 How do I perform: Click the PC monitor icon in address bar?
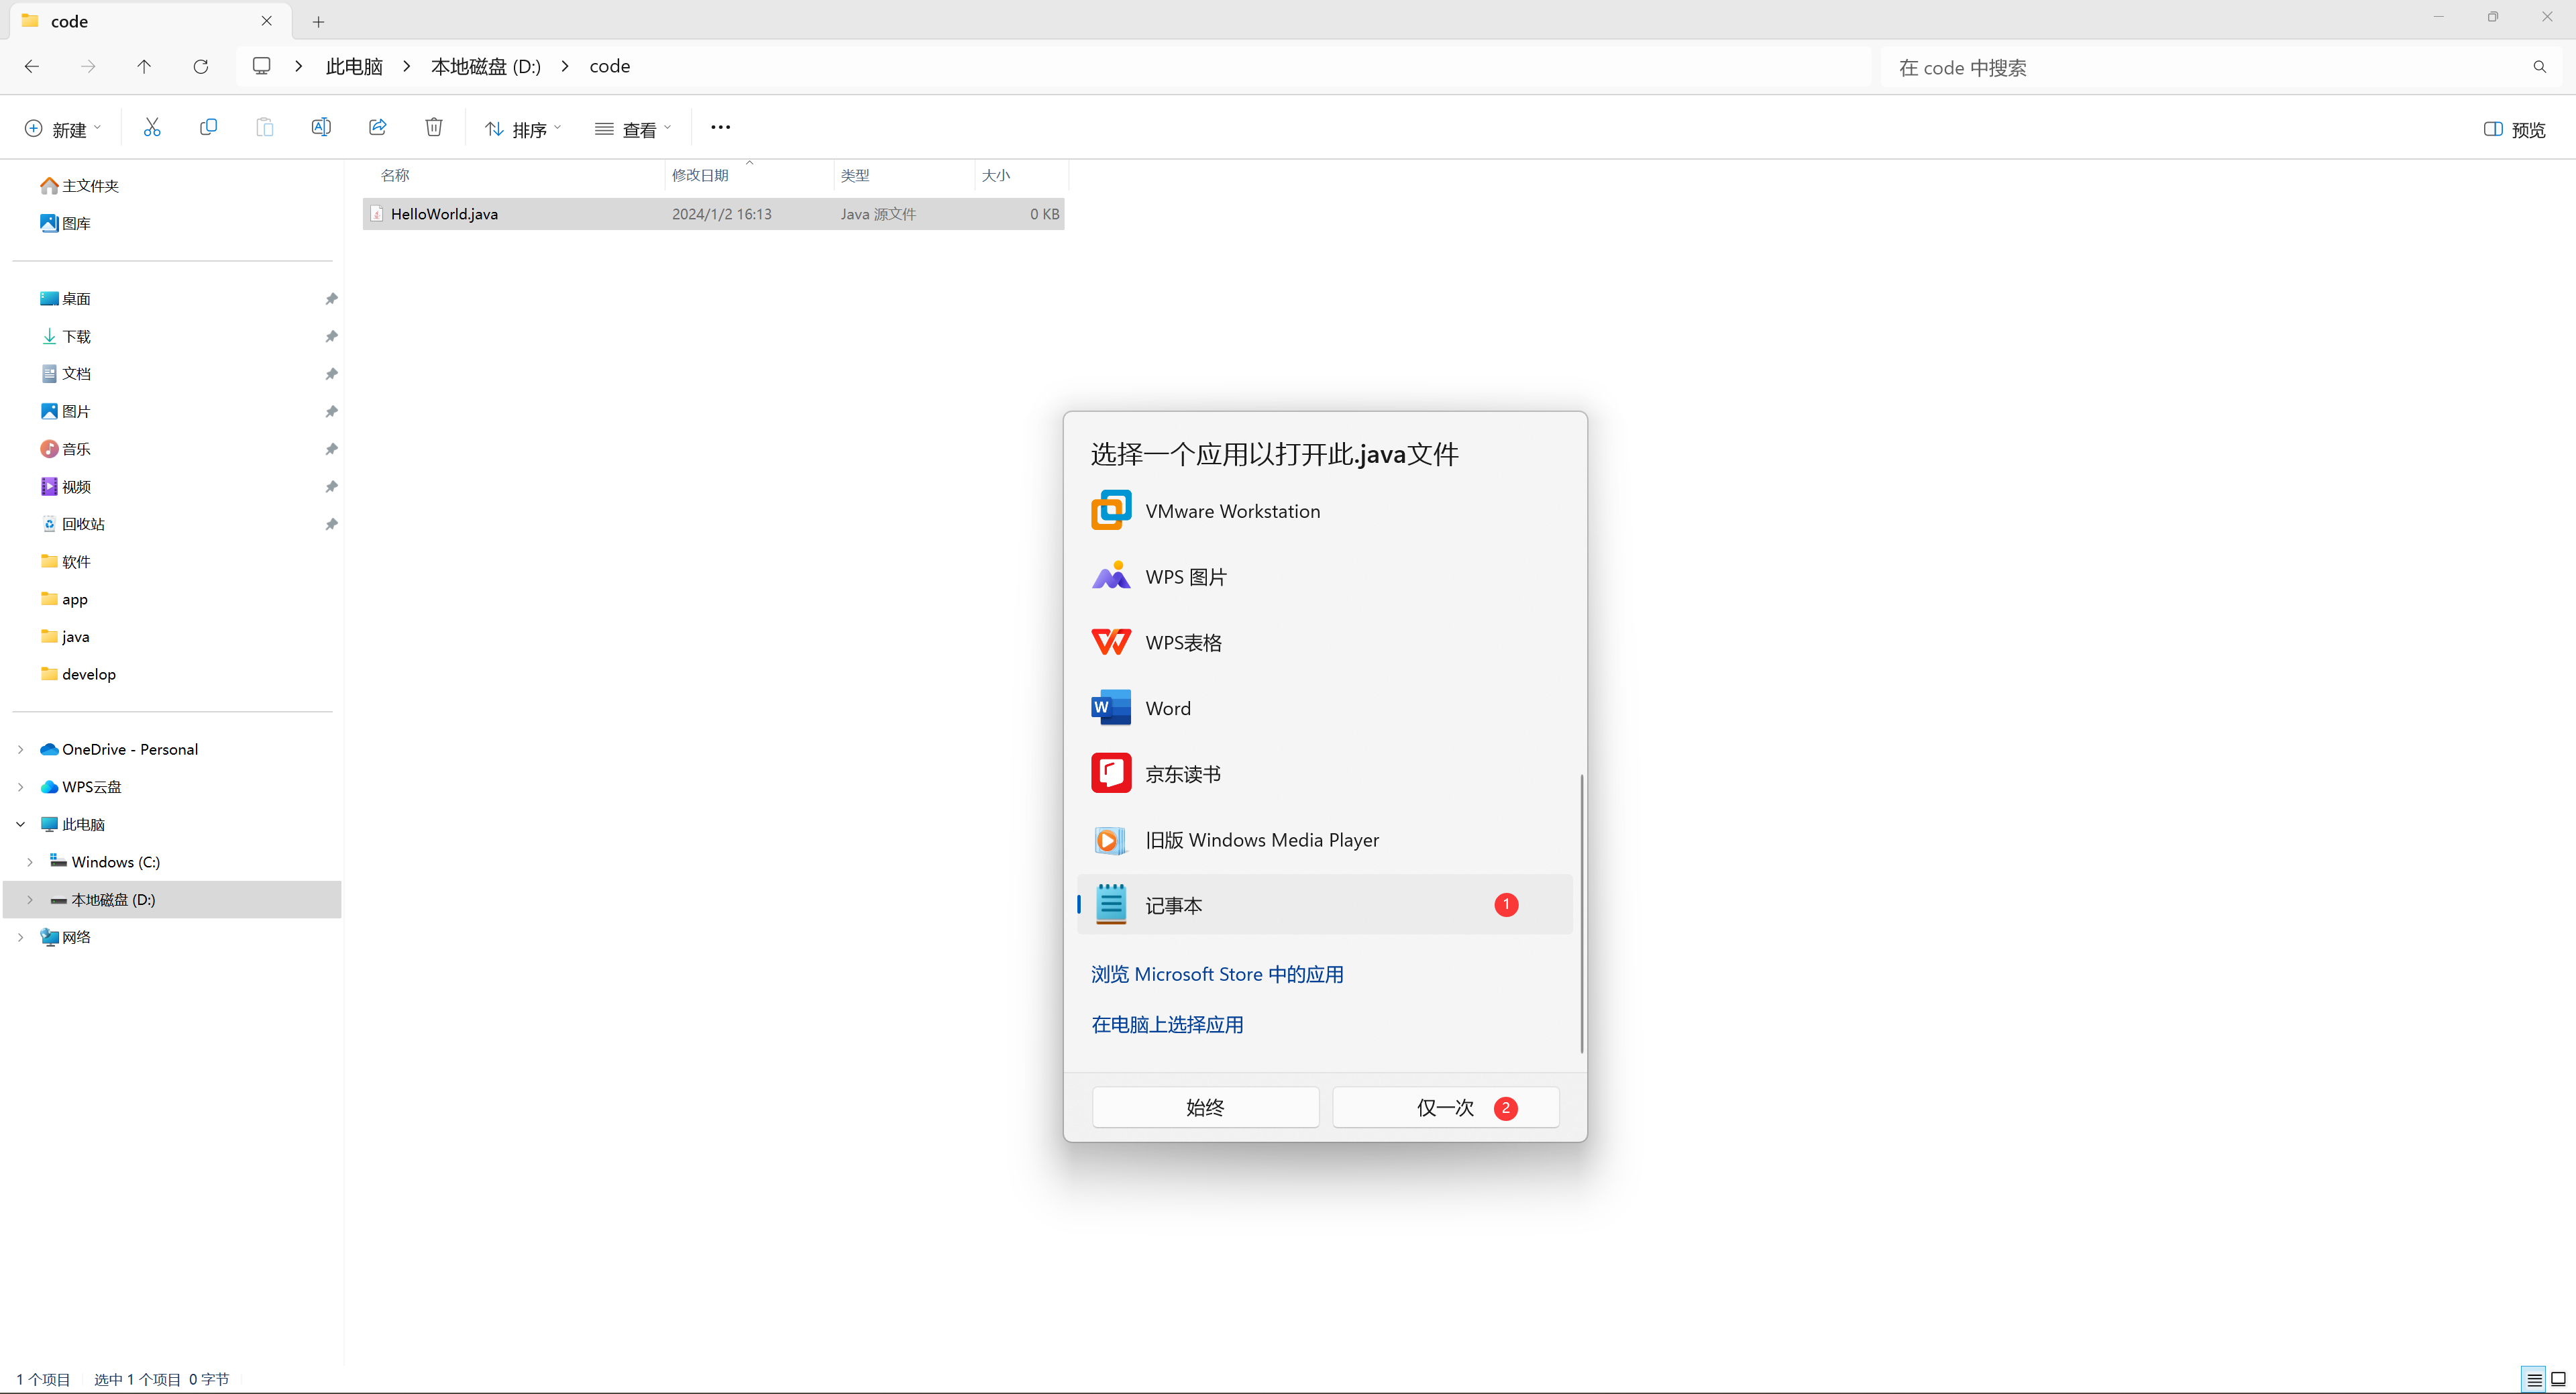(x=262, y=66)
